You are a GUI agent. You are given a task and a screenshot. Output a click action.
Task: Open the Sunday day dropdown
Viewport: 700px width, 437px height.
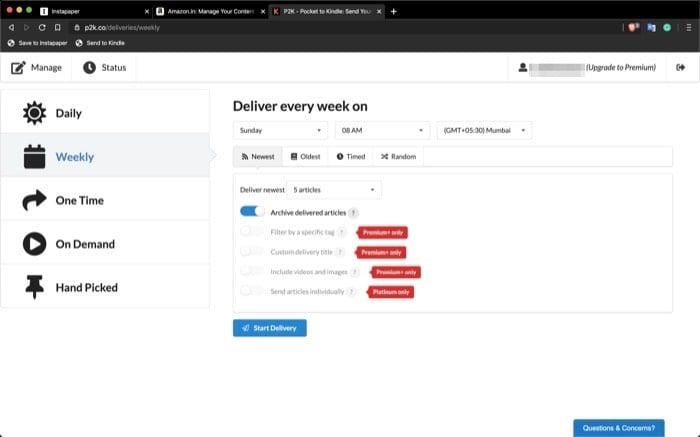280,130
